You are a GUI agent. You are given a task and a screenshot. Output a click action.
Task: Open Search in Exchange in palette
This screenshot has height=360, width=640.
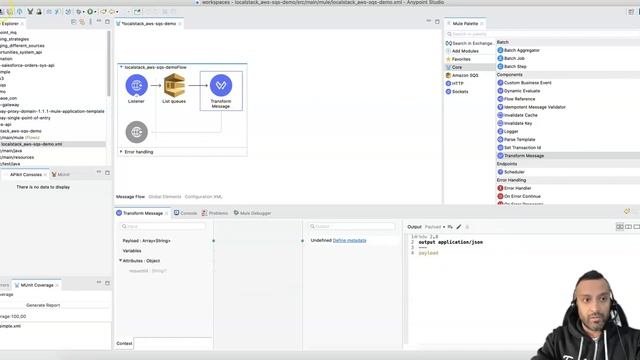[x=469, y=43]
